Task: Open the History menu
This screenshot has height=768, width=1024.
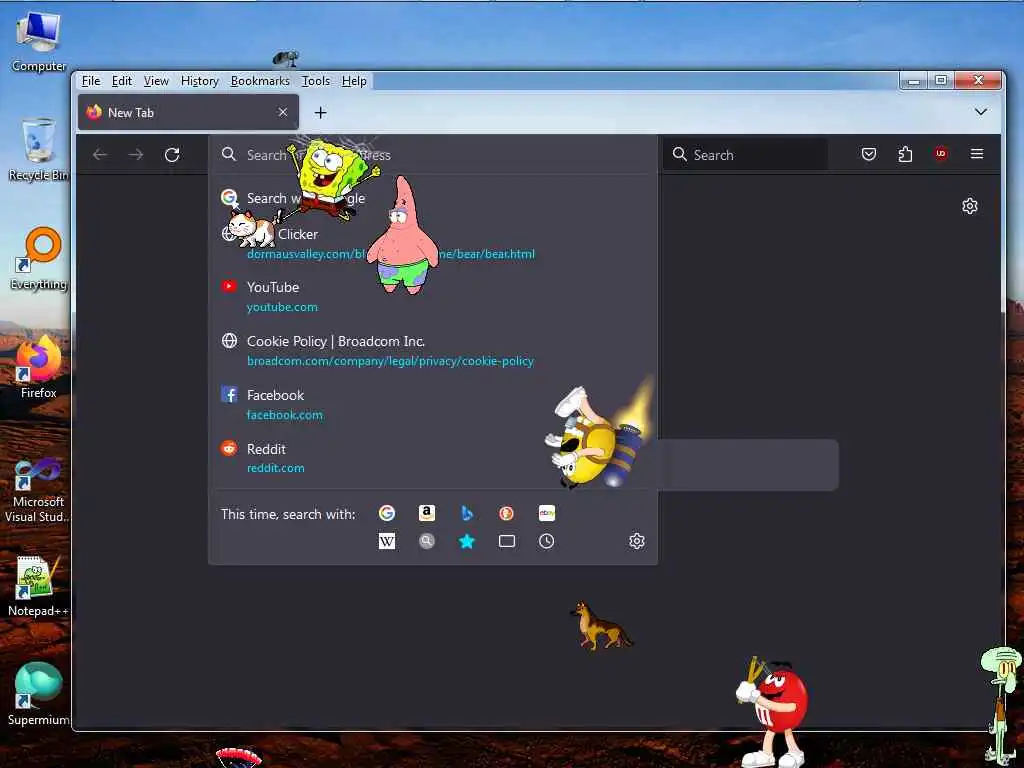Action: coord(199,81)
